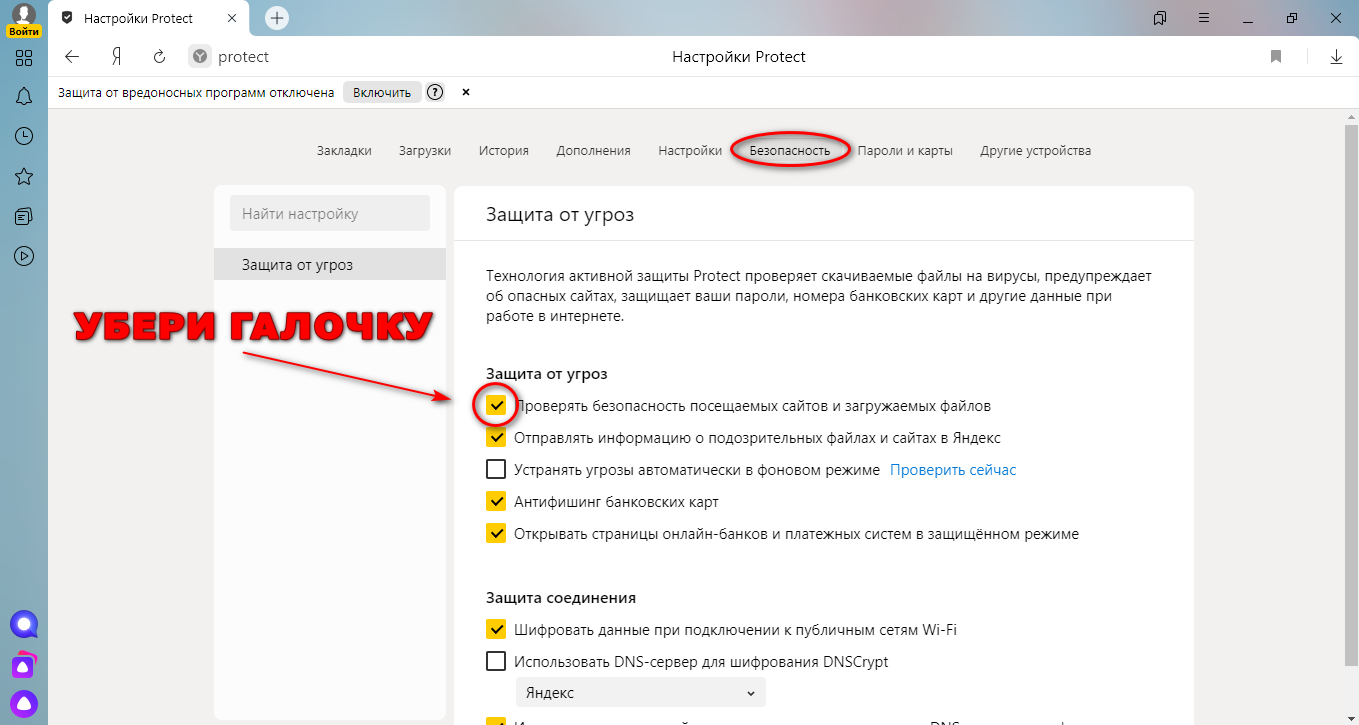Open the Яндекс DNS server dropdown
The height and width of the screenshot is (725, 1359).
click(641, 693)
